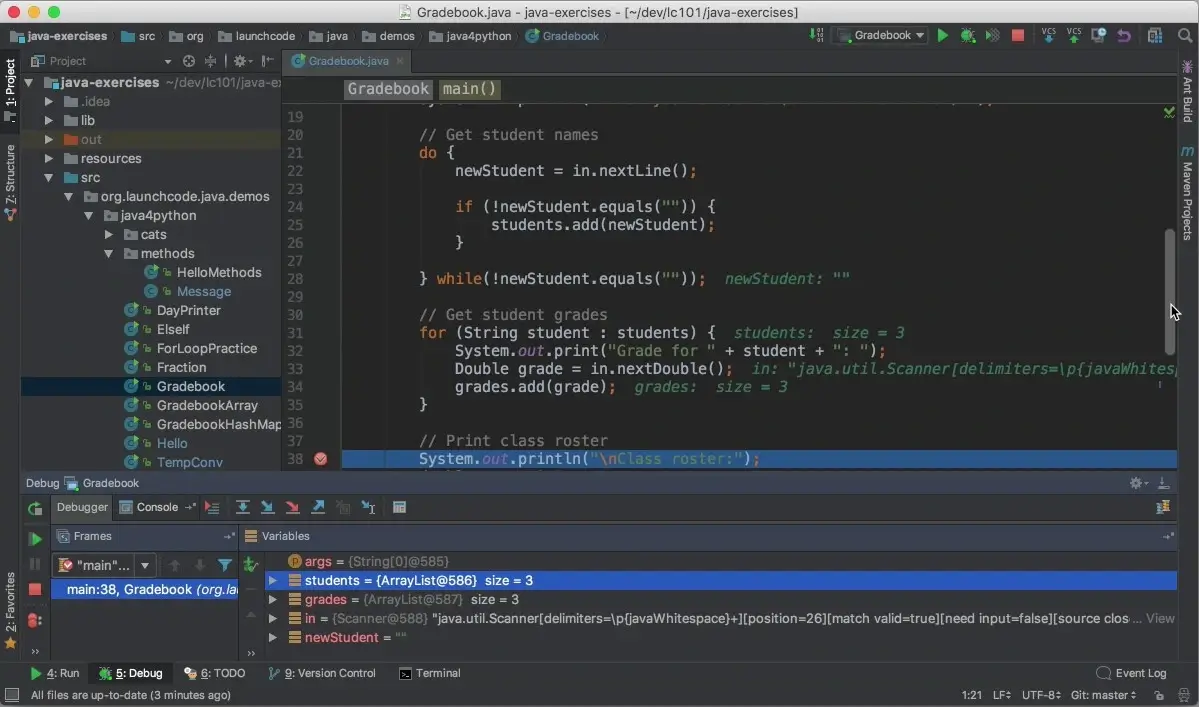Toggle the frame filter in the Frames panel
Viewport: 1199px width, 707px height.
[225, 565]
